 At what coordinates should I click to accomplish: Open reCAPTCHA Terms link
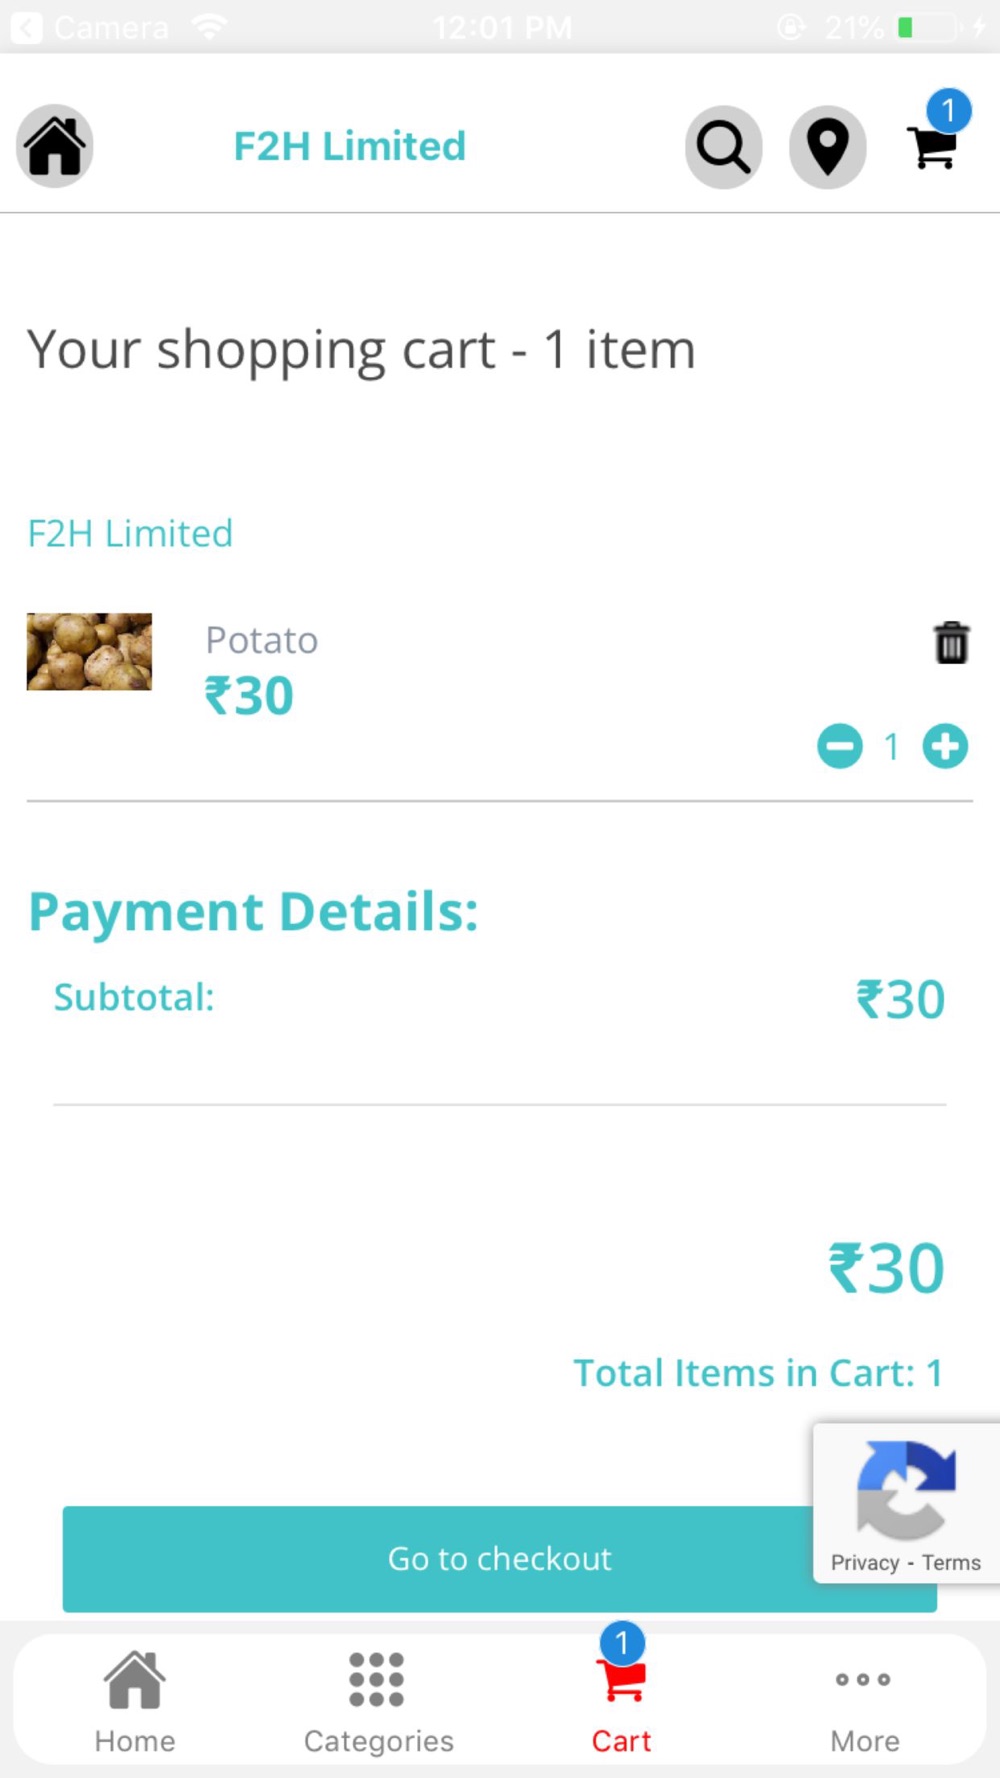pyautogui.click(x=951, y=1562)
